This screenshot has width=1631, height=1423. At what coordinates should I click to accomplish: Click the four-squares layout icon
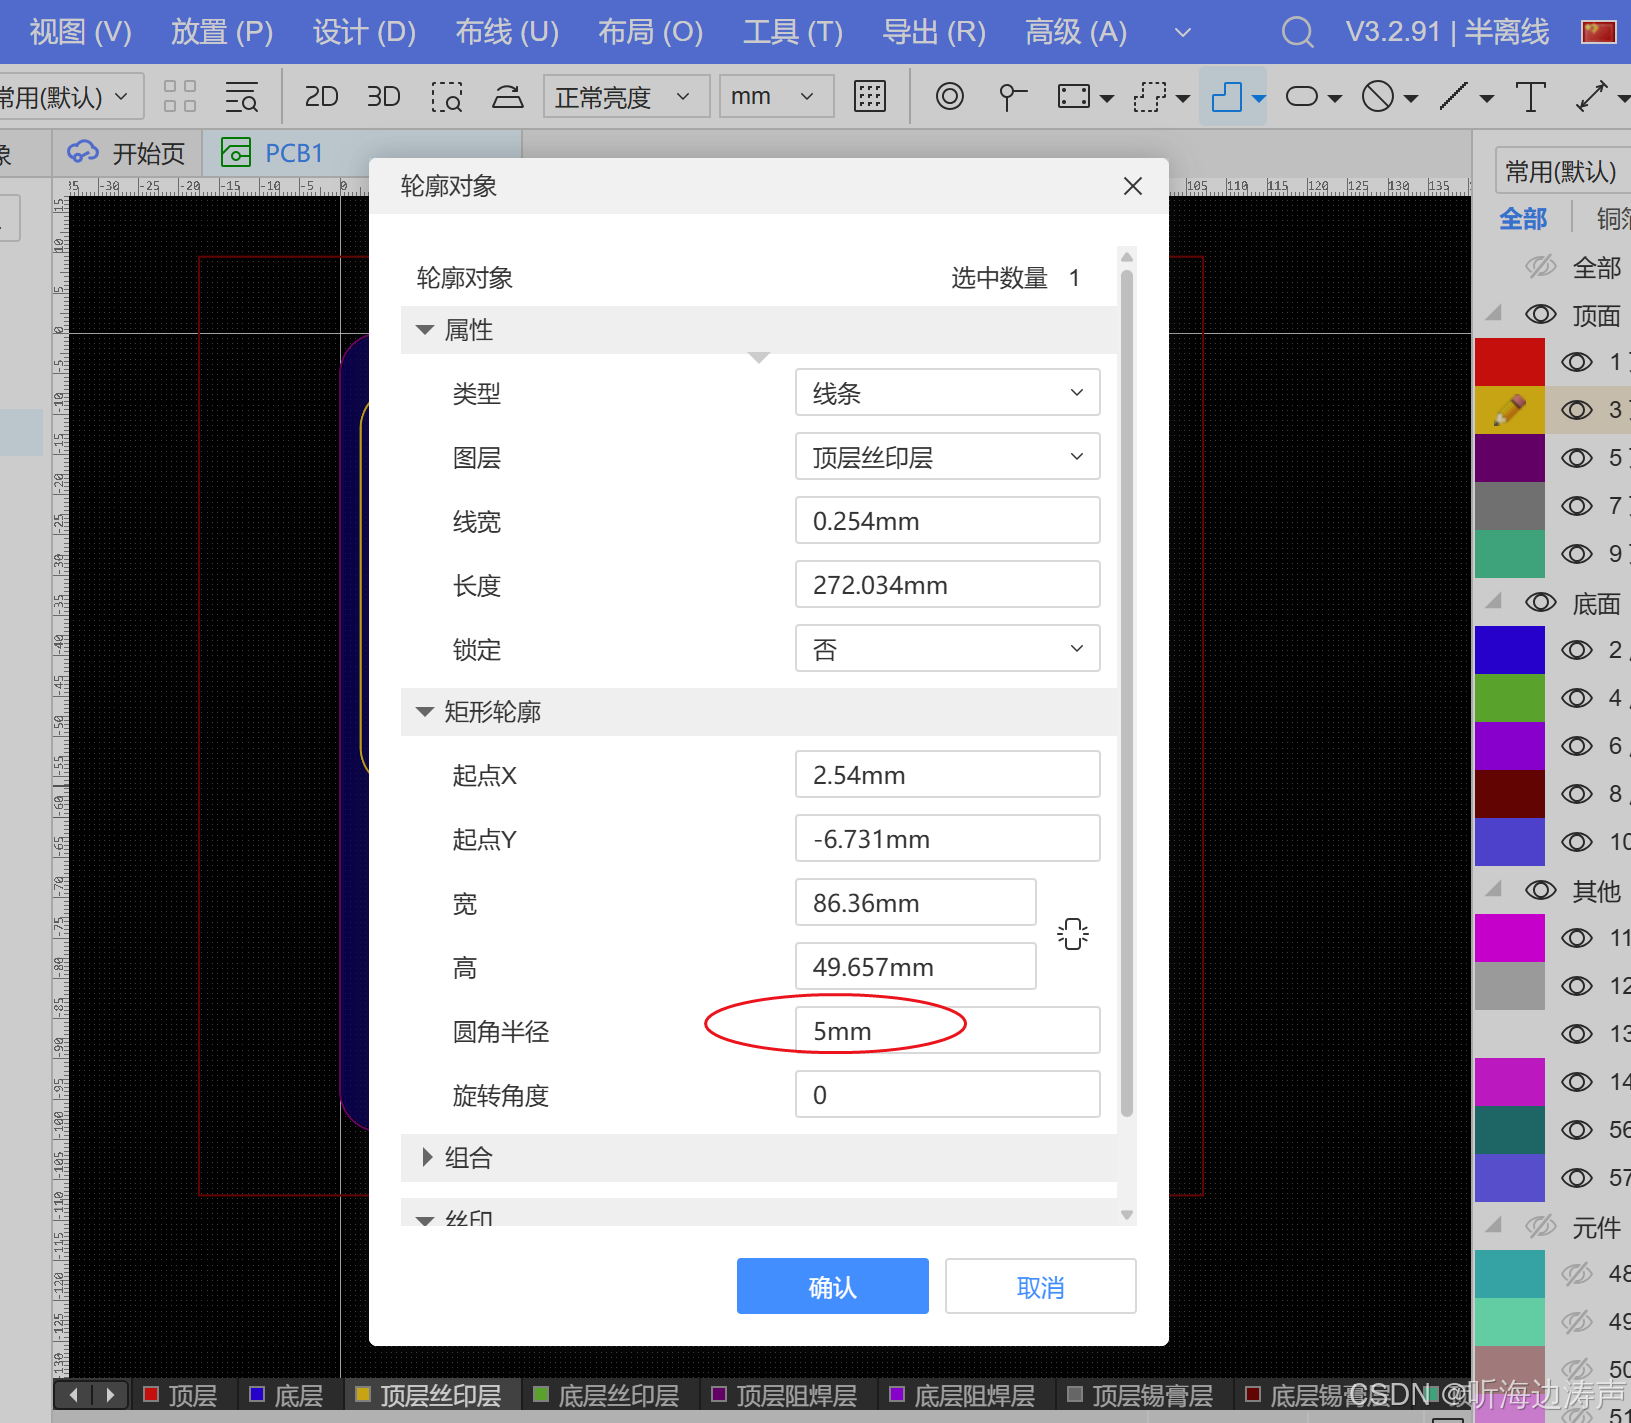[x=180, y=97]
